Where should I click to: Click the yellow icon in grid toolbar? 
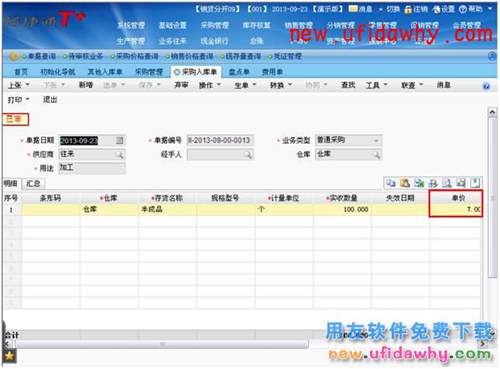[405, 183]
